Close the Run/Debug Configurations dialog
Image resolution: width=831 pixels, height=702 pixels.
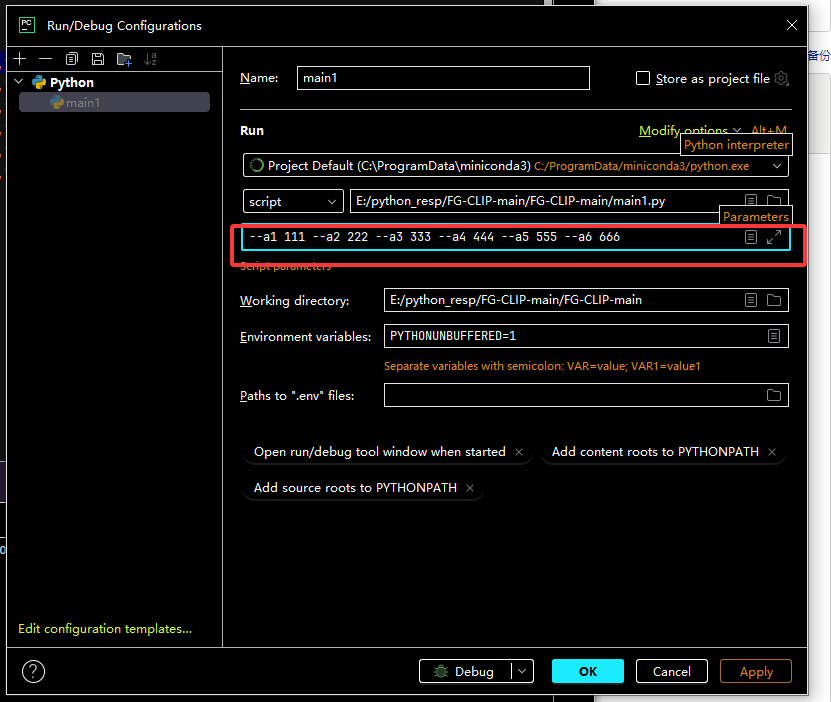coord(791,25)
